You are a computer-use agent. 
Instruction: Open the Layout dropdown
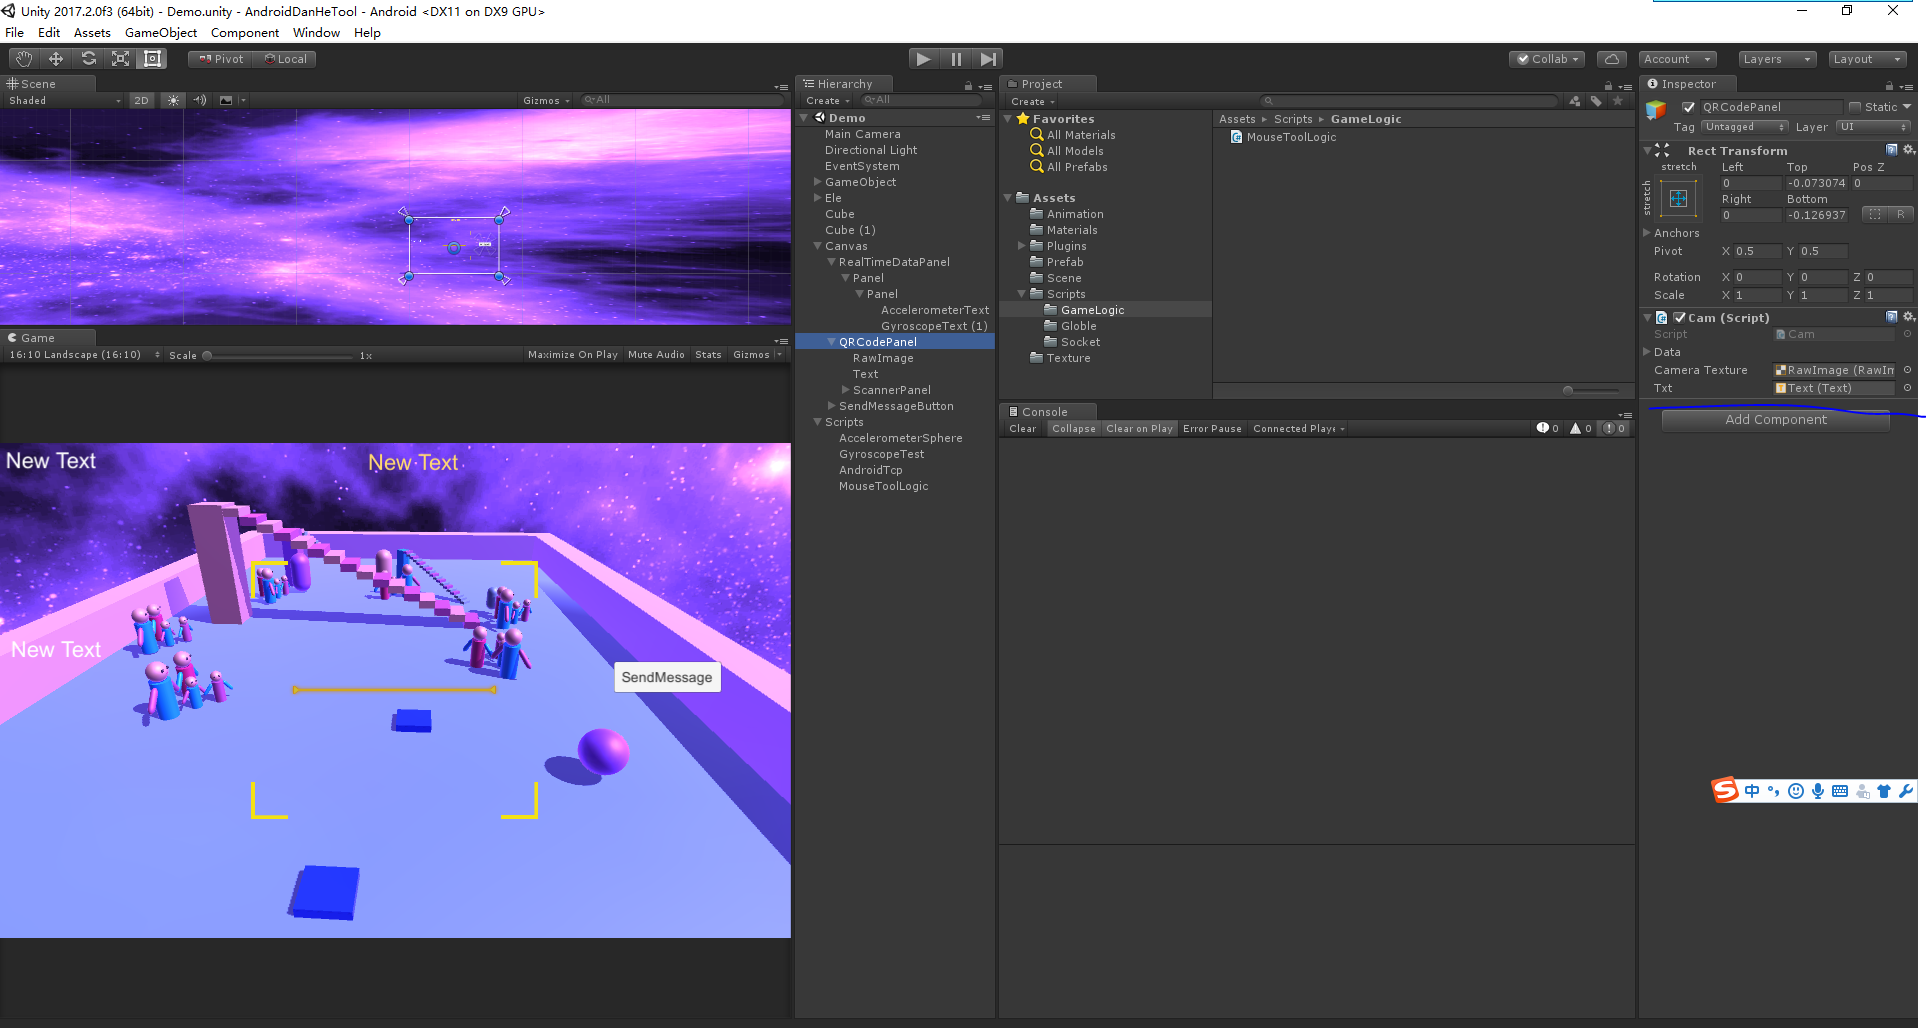1866,59
